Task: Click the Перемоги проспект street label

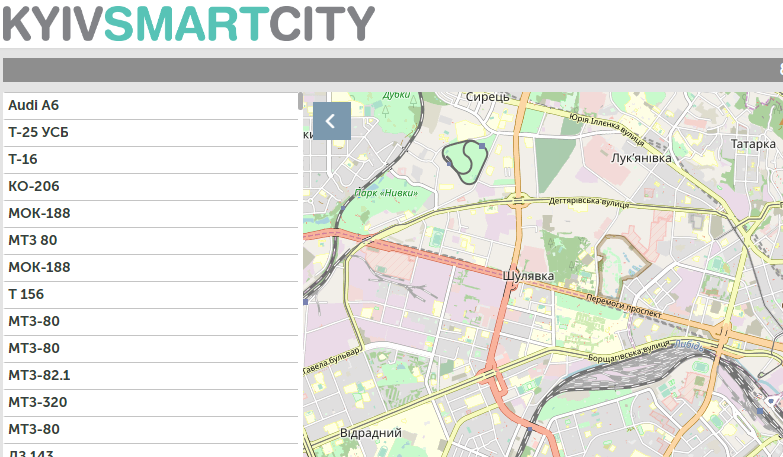Action: pyautogui.click(x=624, y=306)
